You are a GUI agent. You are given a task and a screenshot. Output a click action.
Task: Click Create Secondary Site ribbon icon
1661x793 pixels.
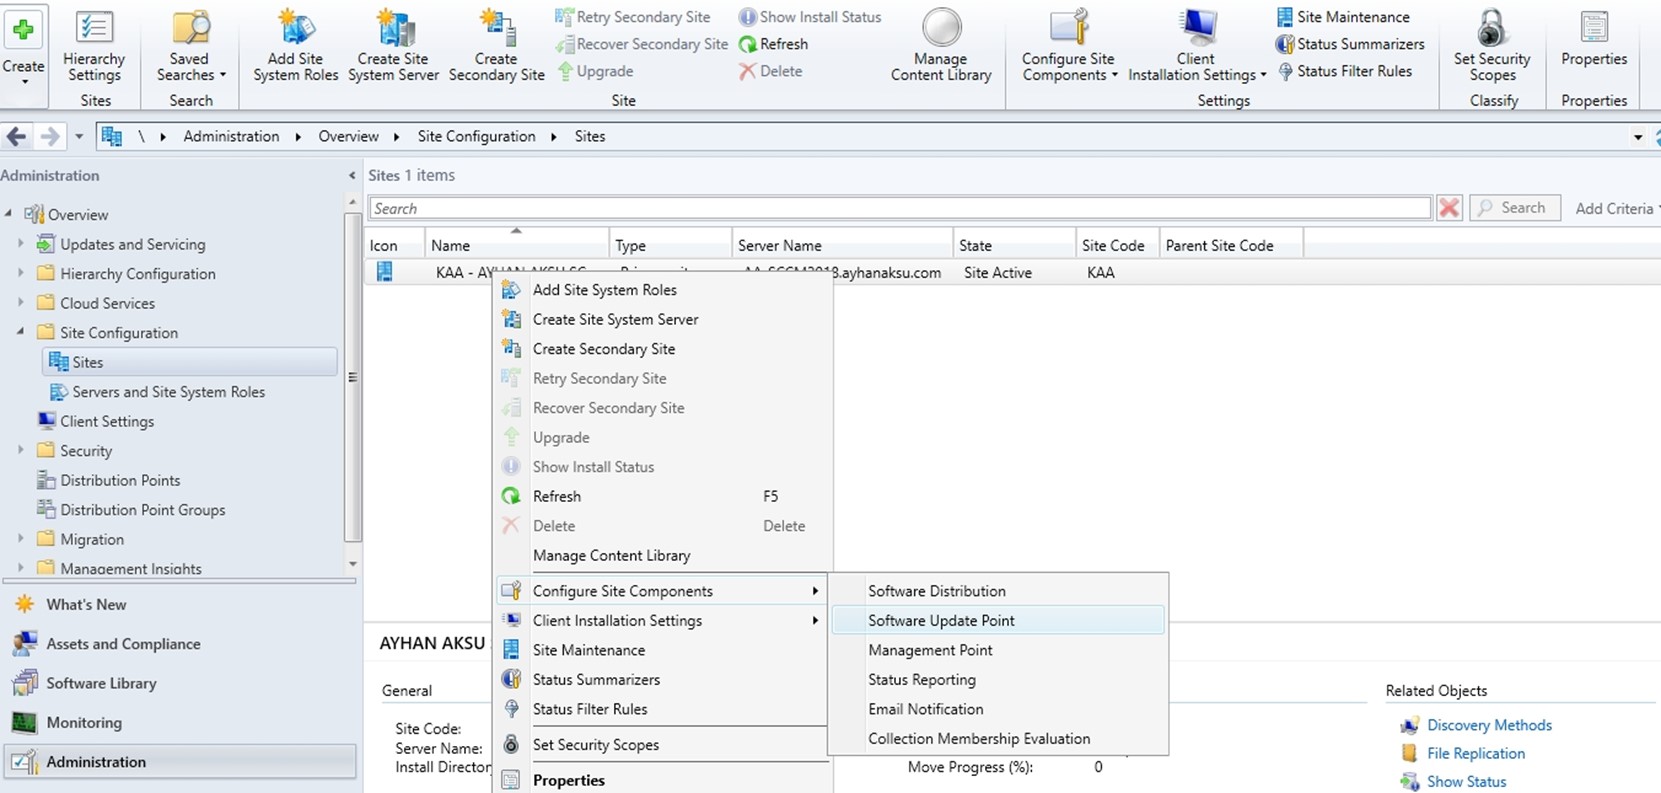[497, 47]
